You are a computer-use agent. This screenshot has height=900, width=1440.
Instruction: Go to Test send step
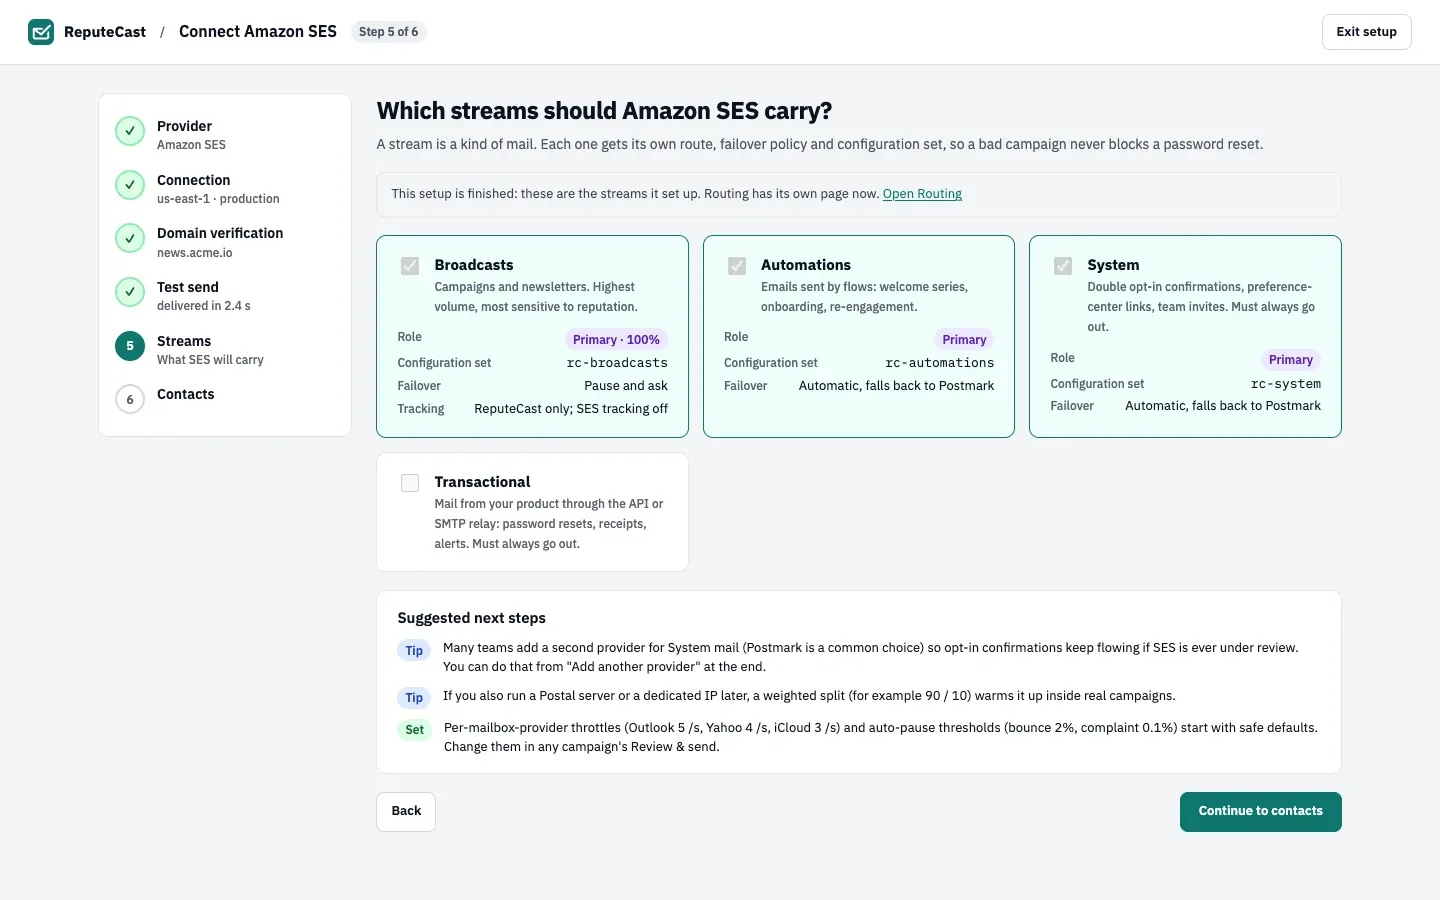tap(225, 296)
